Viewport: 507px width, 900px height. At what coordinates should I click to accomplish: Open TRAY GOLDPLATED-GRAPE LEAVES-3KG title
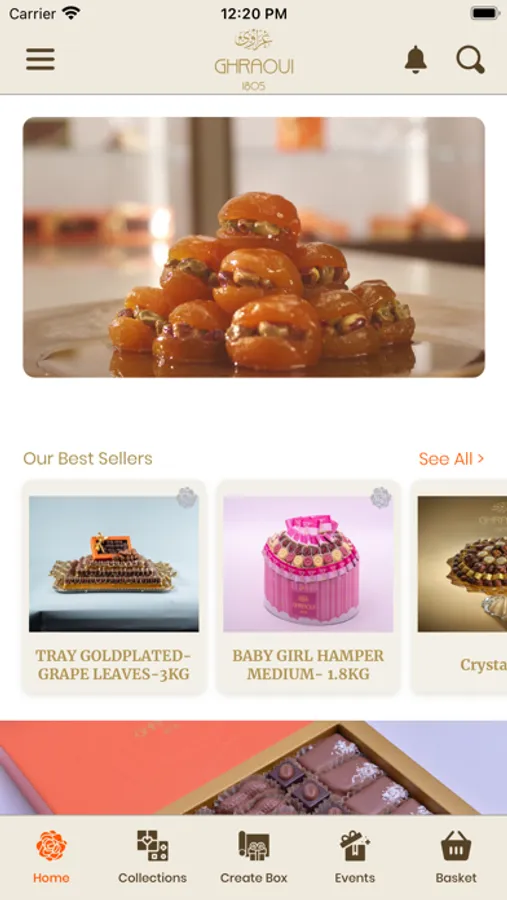pyautogui.click(x=114, y=664)
